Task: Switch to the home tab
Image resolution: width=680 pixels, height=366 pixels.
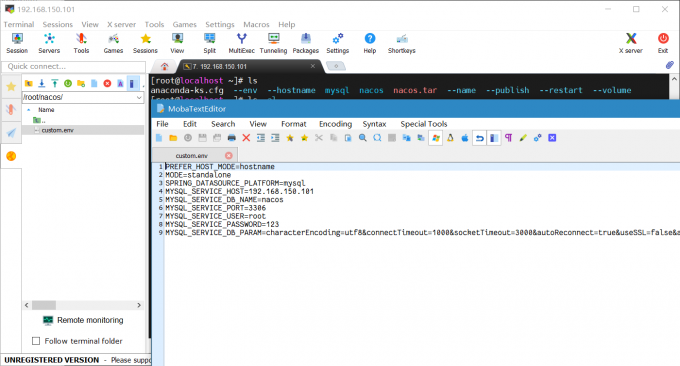Action: (x=164, y=66)
